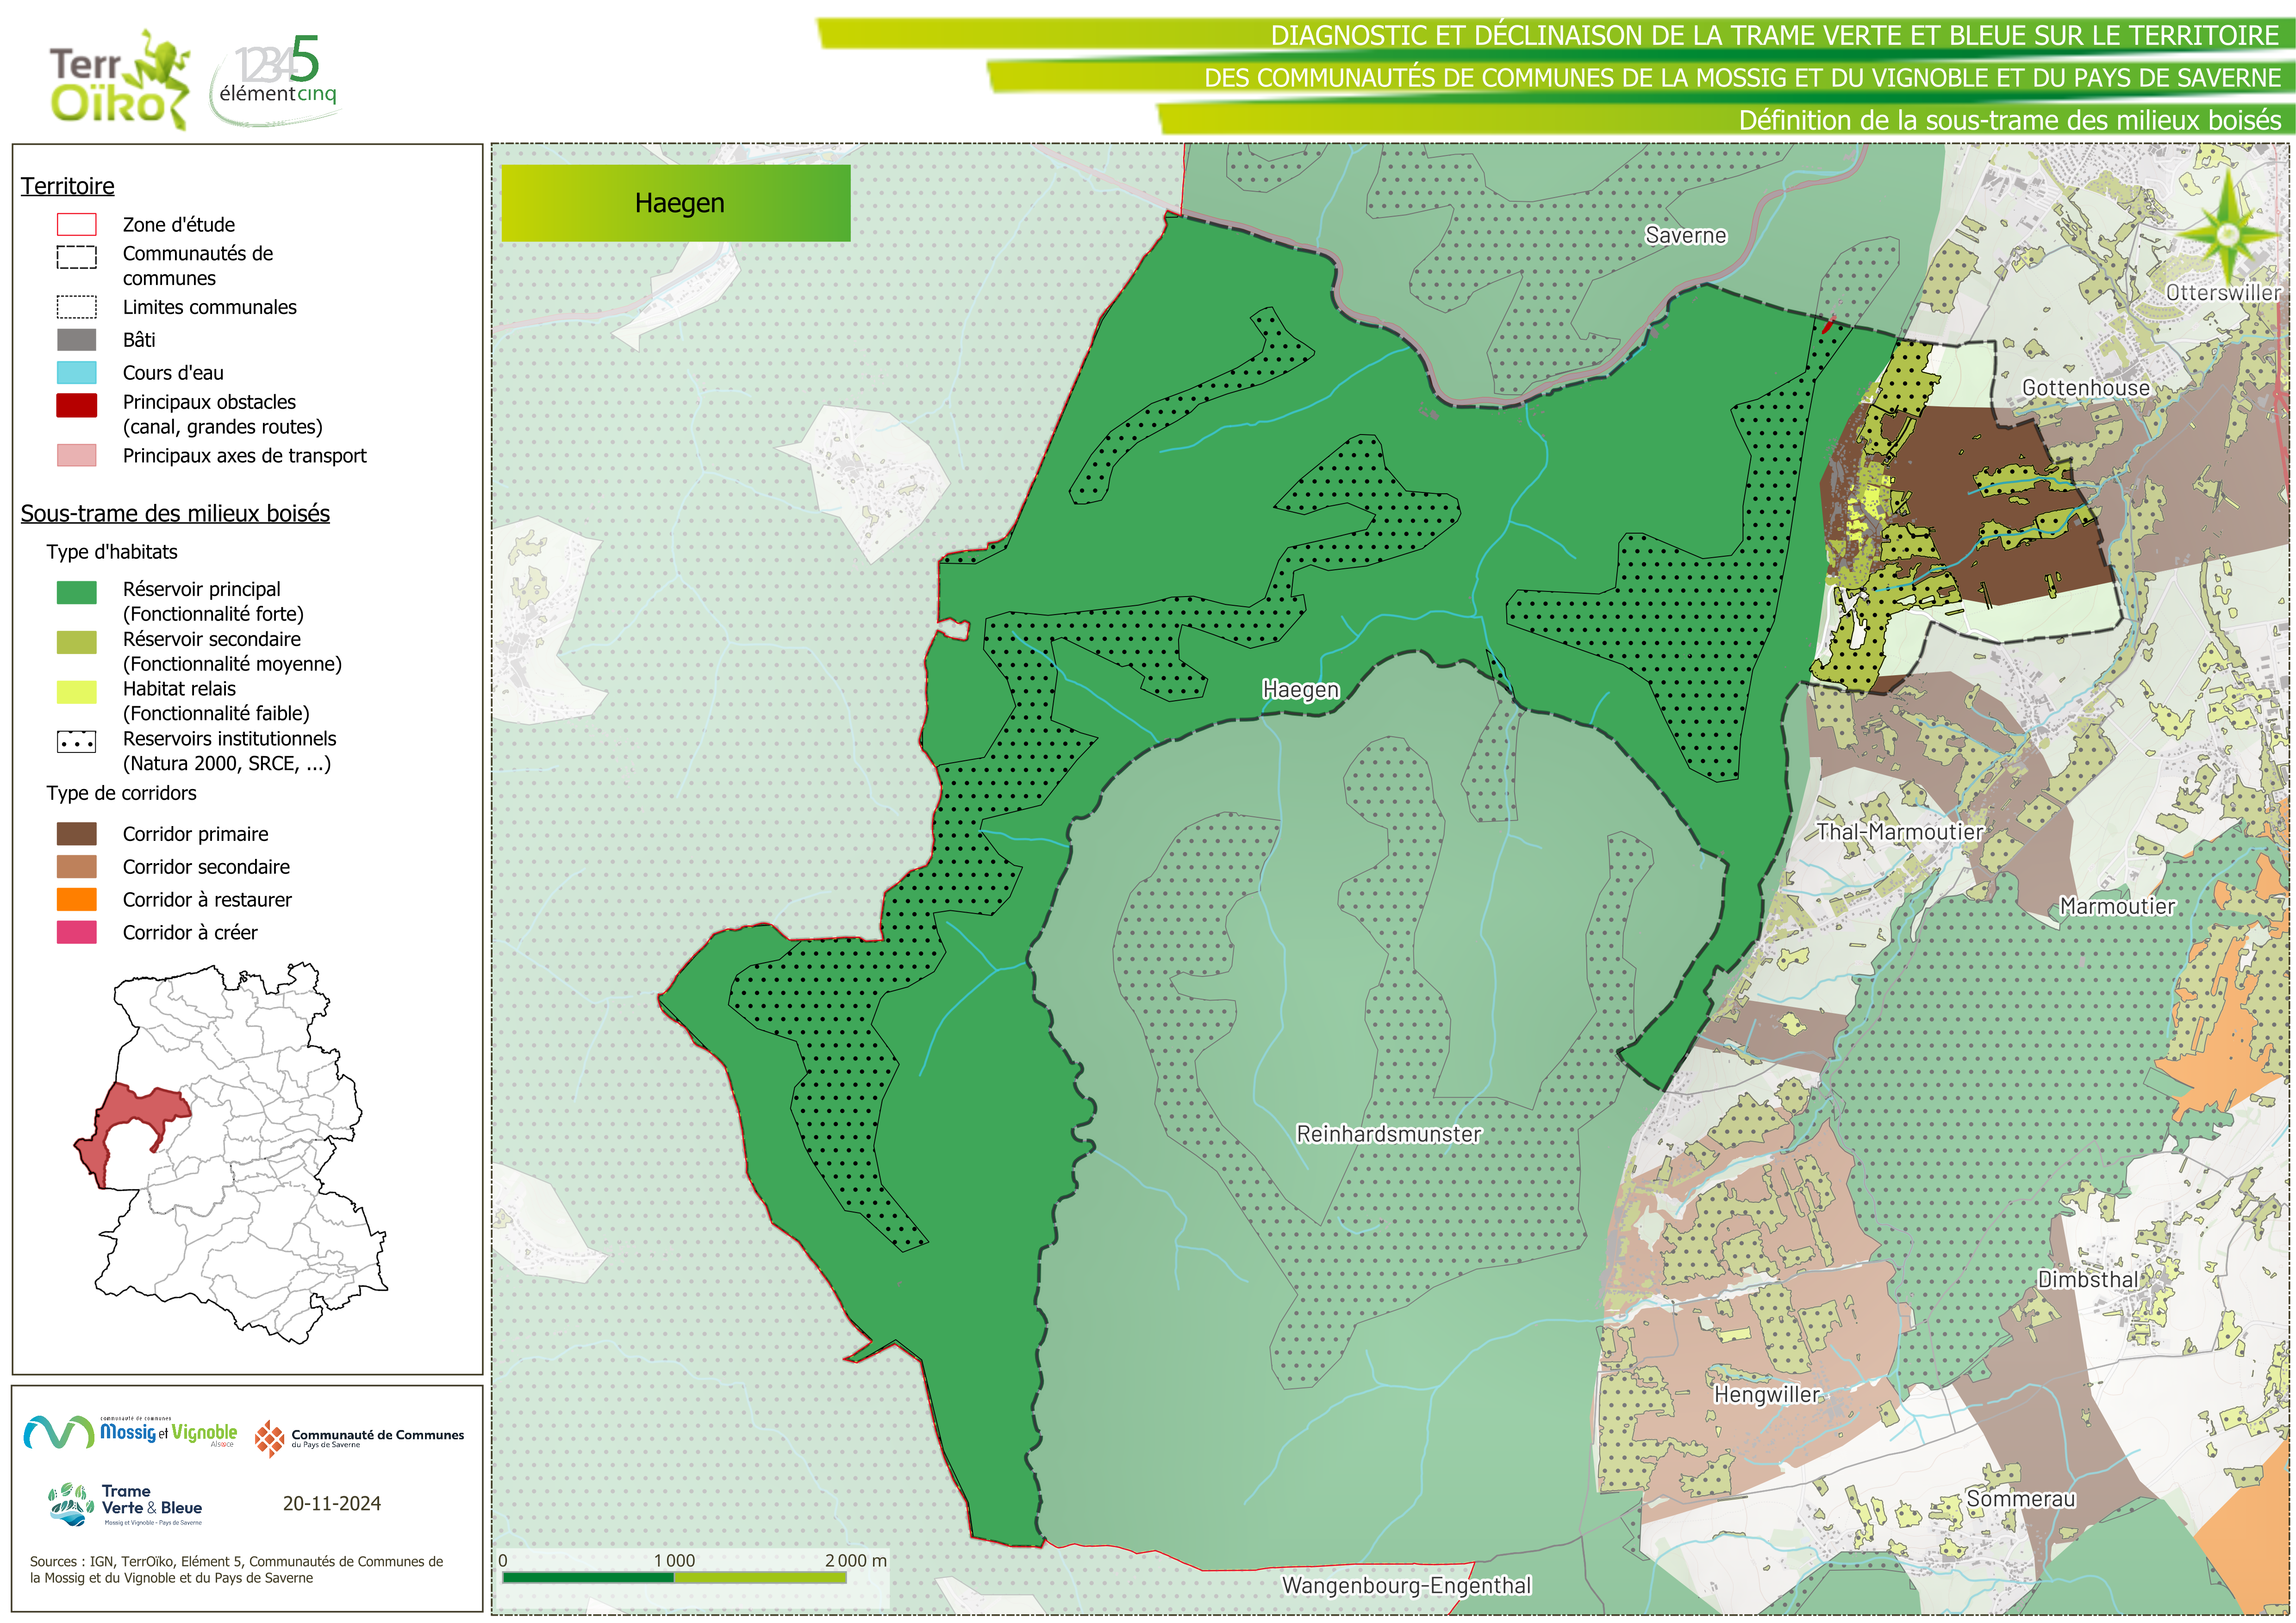Click the Réservoir principal green swatch

tap(77, 592)
